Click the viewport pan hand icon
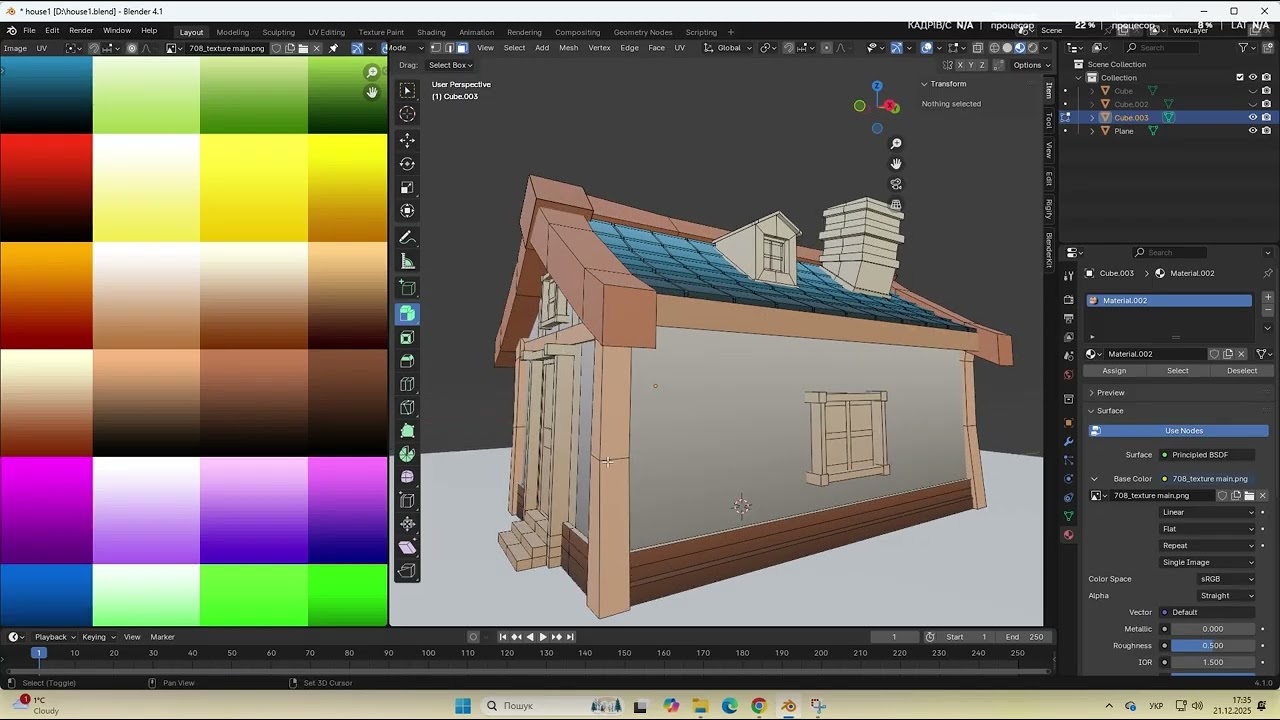 (896, 164)
